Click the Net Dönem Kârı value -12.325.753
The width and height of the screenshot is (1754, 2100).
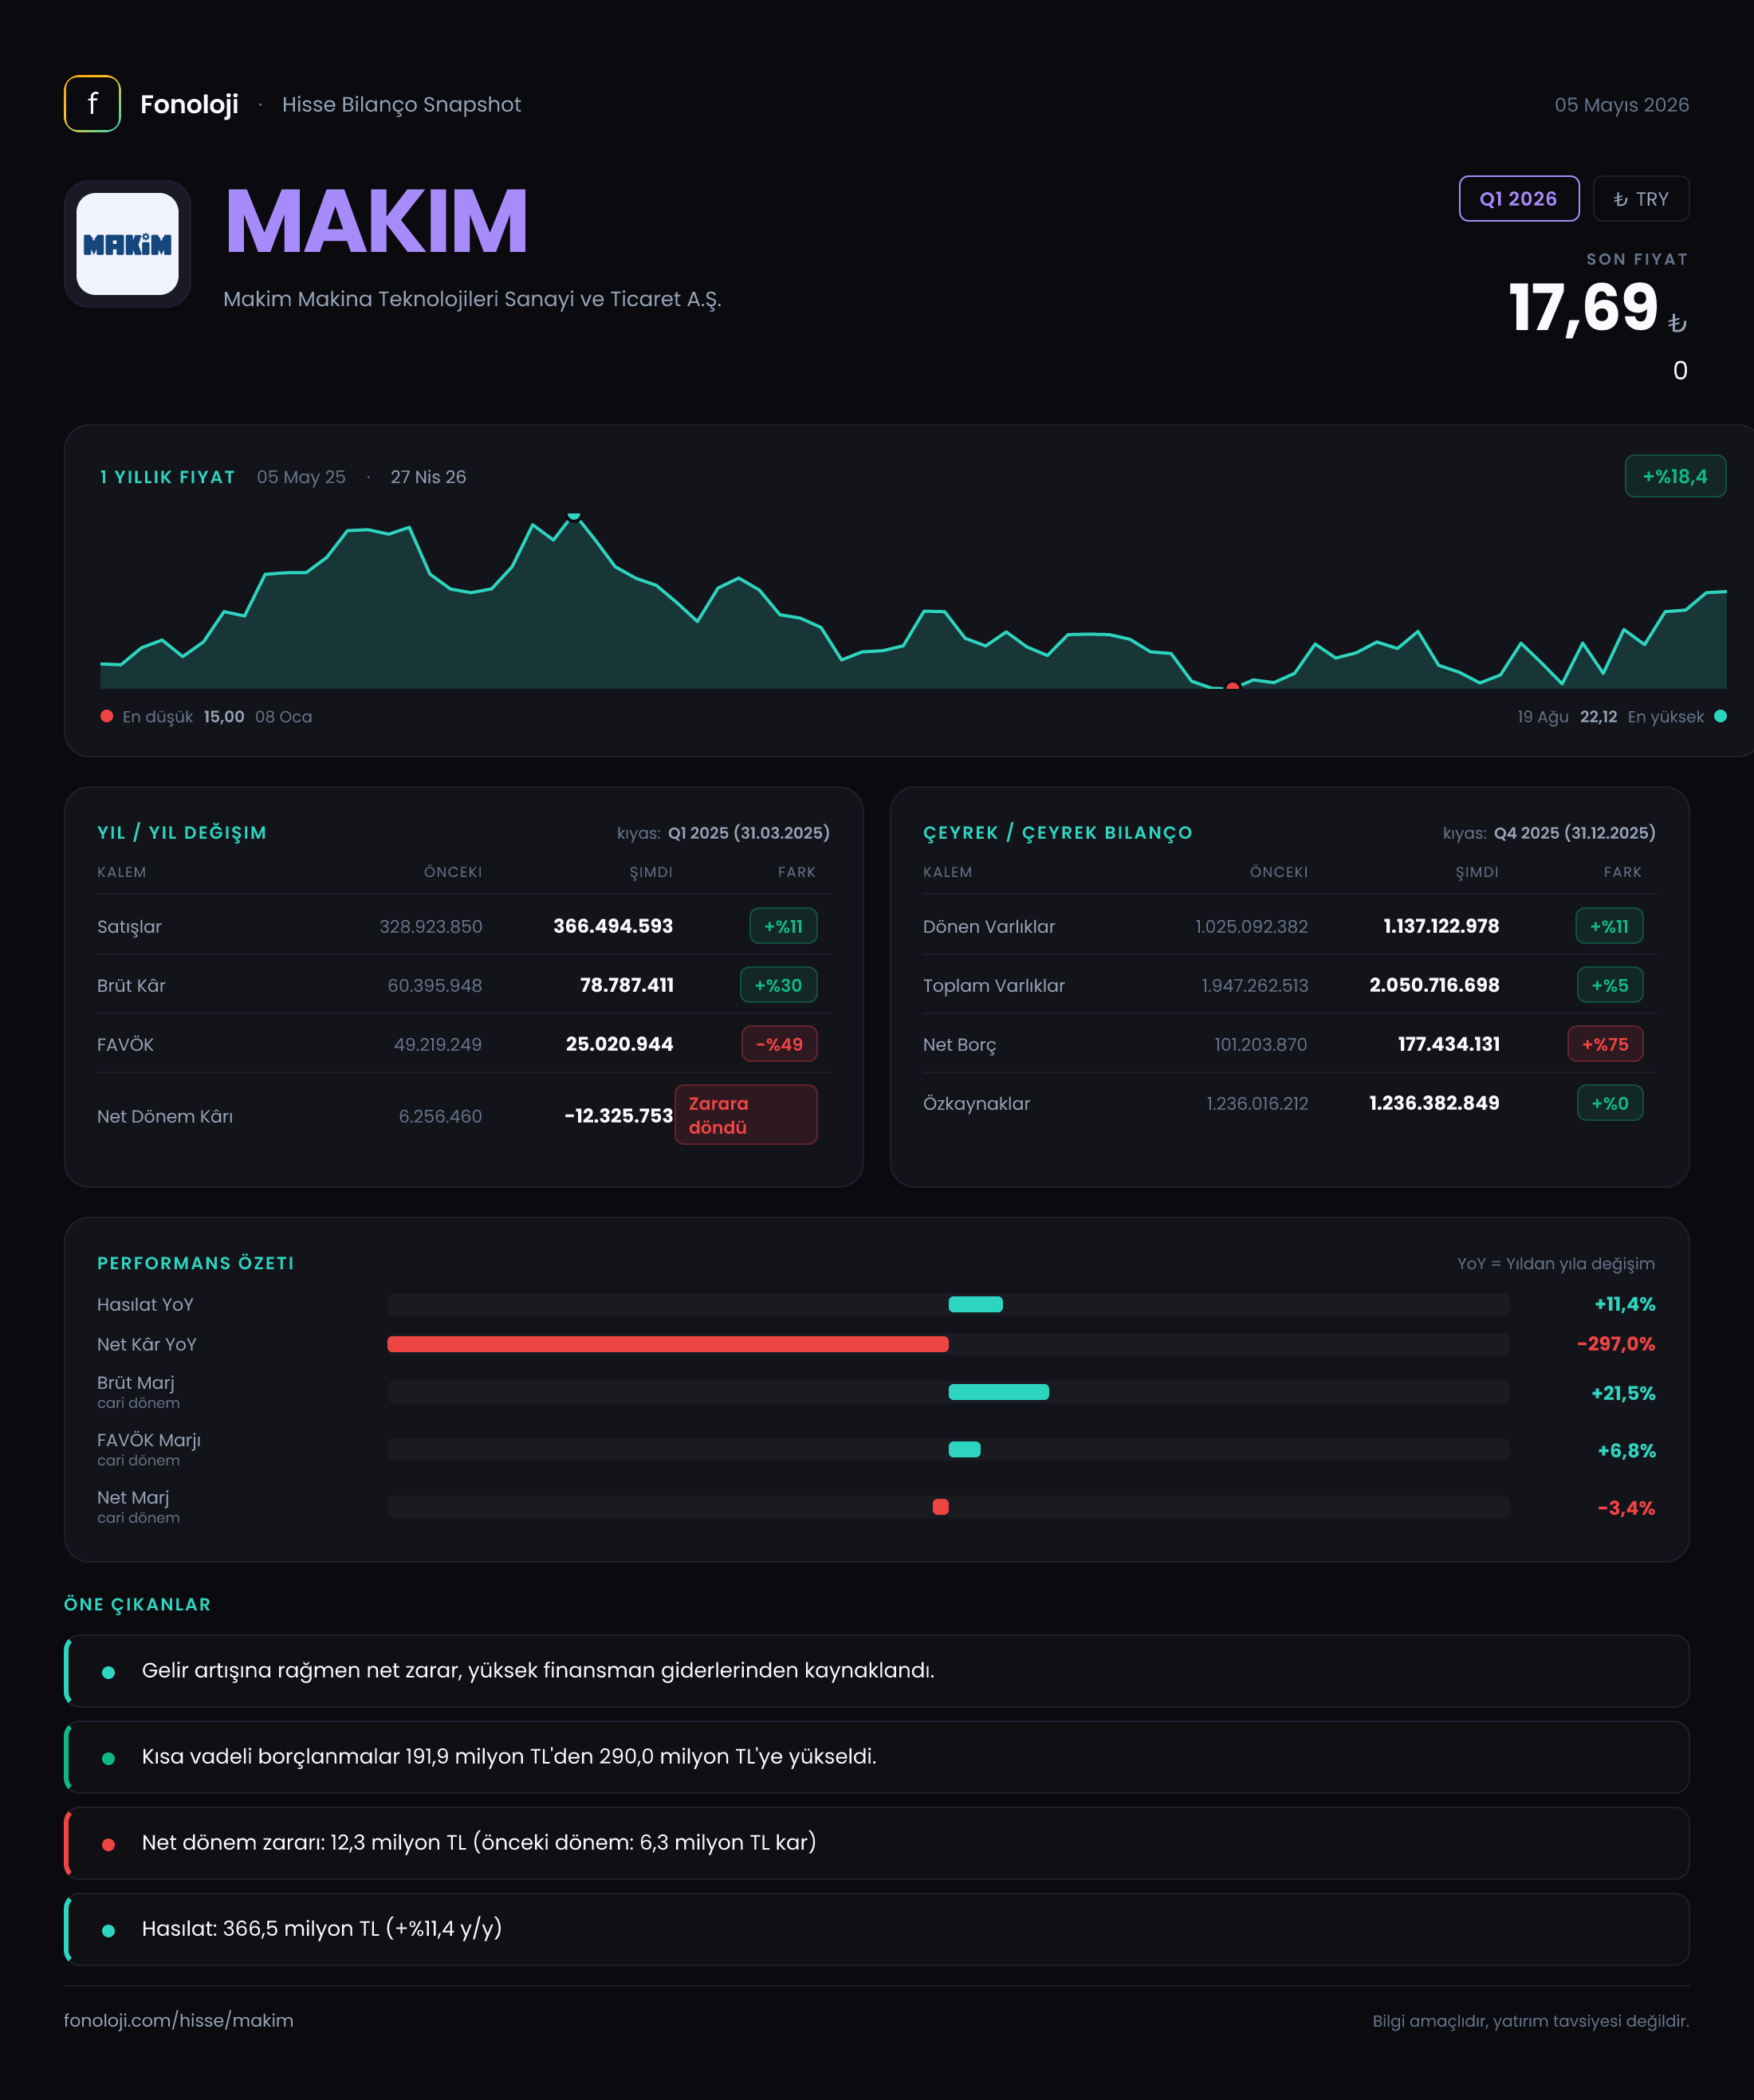point(618,1116)
